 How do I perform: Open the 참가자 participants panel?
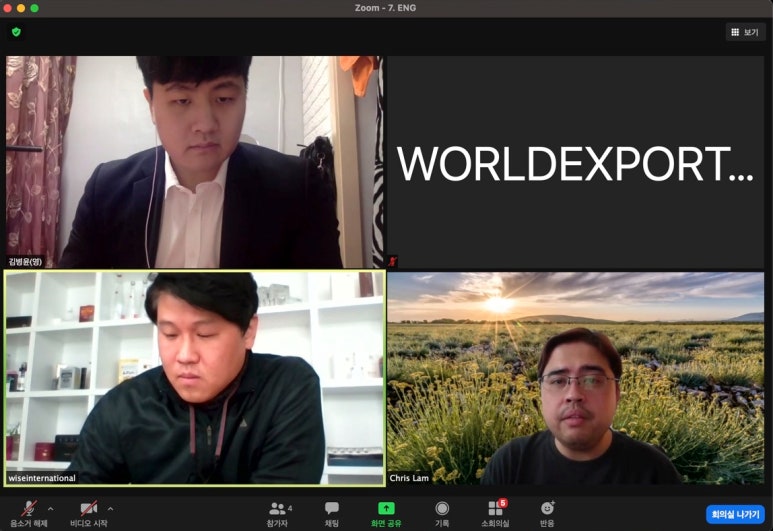pyautogui.click(x=278, y=513)
